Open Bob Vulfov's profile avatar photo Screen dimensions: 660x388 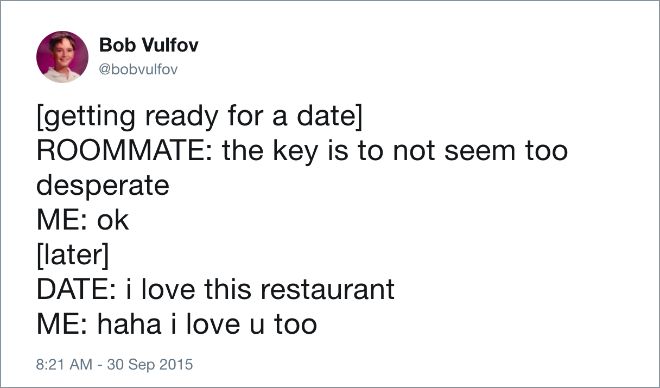click(x=62, y=57)
